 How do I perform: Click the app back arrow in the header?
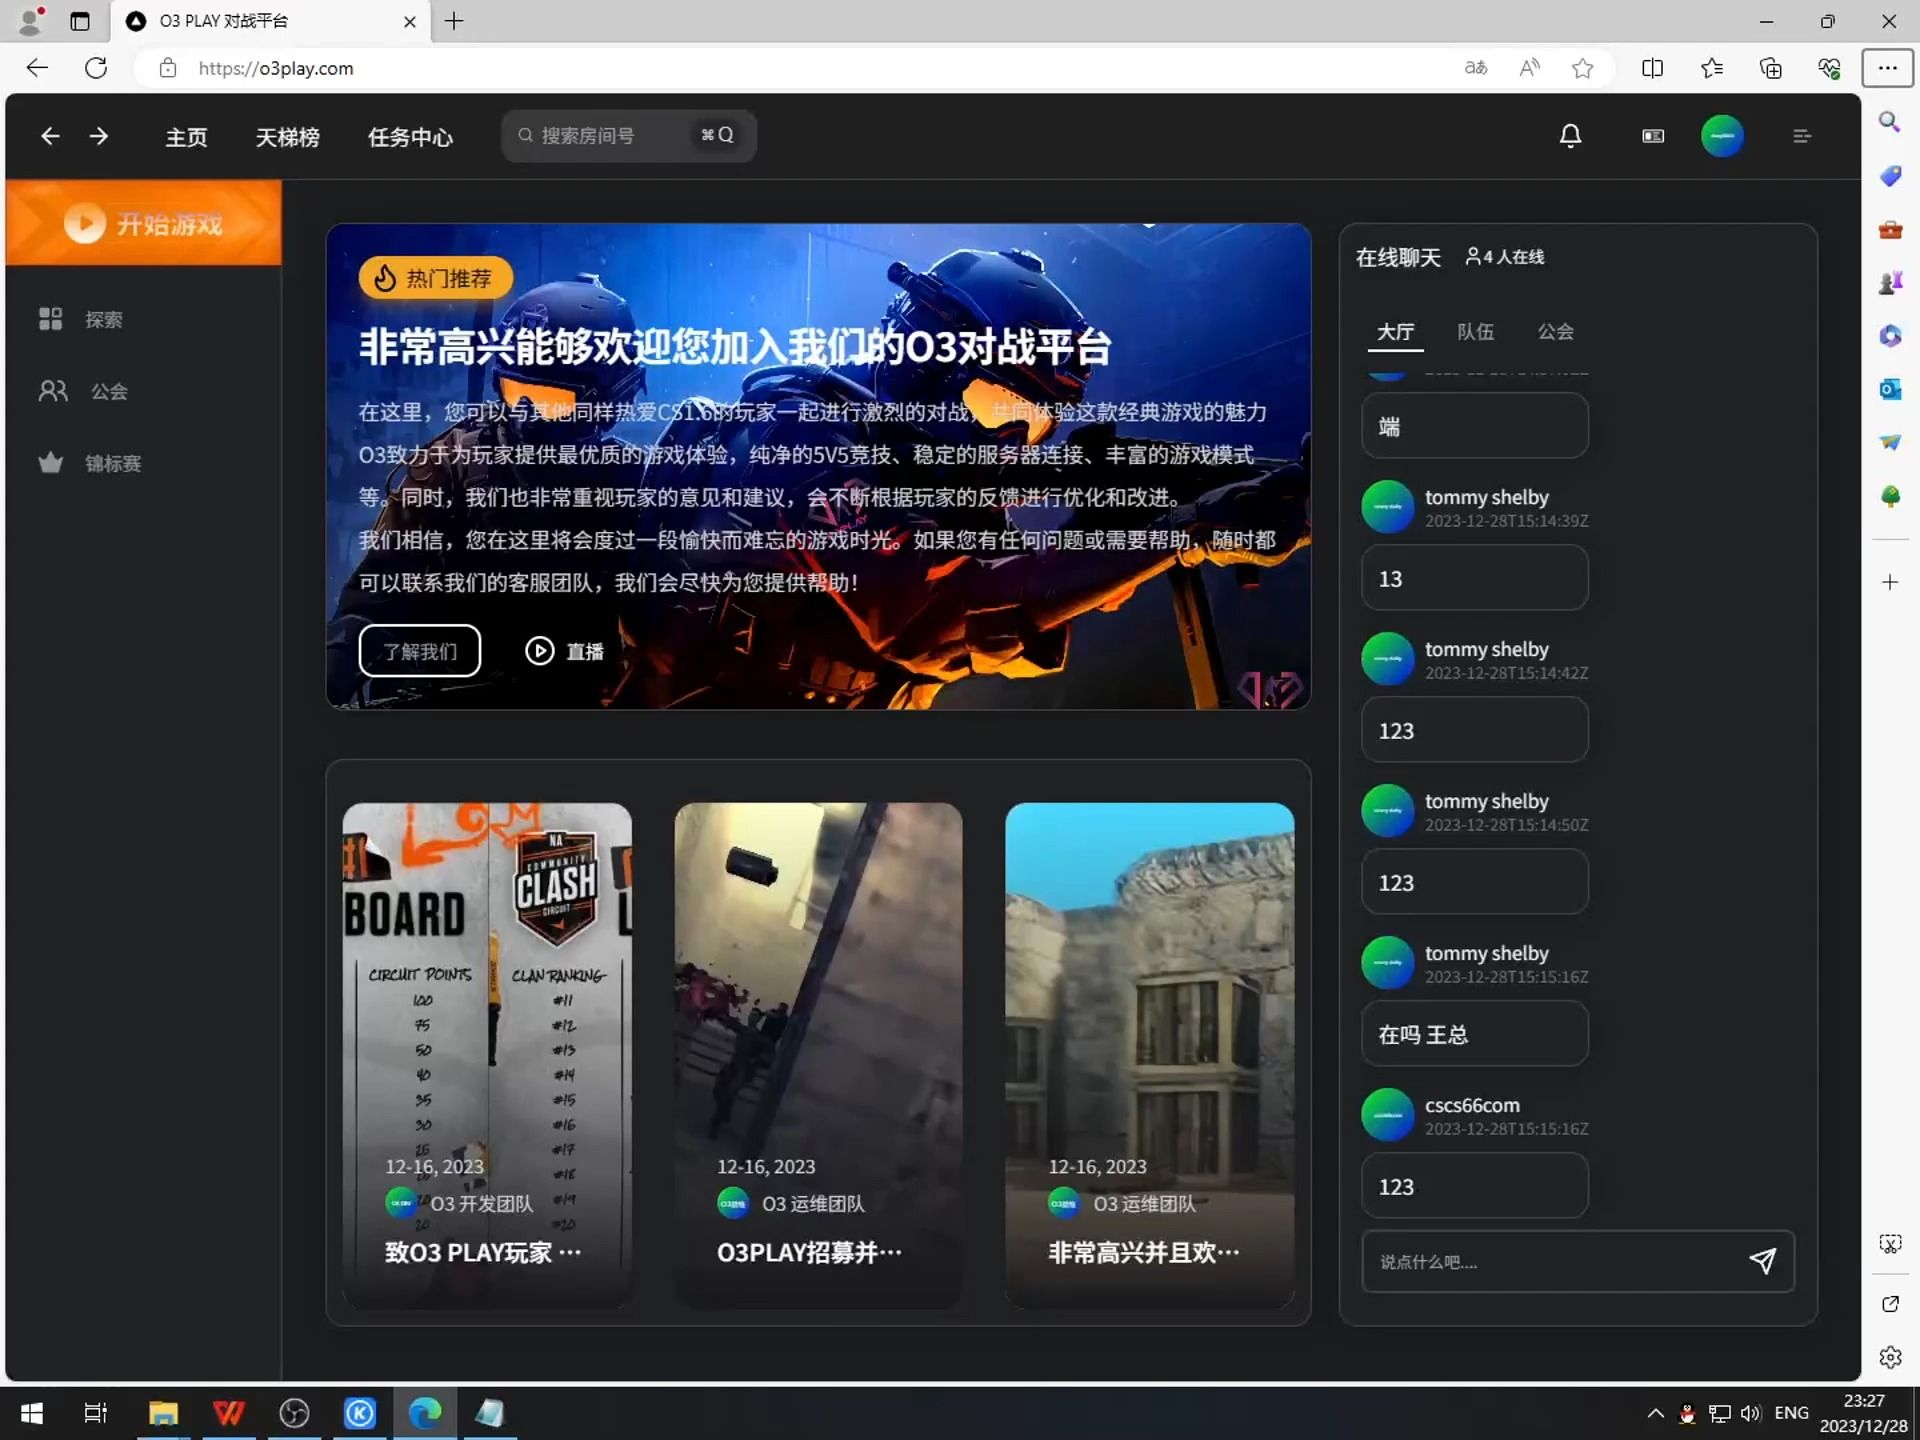point(50,136)
